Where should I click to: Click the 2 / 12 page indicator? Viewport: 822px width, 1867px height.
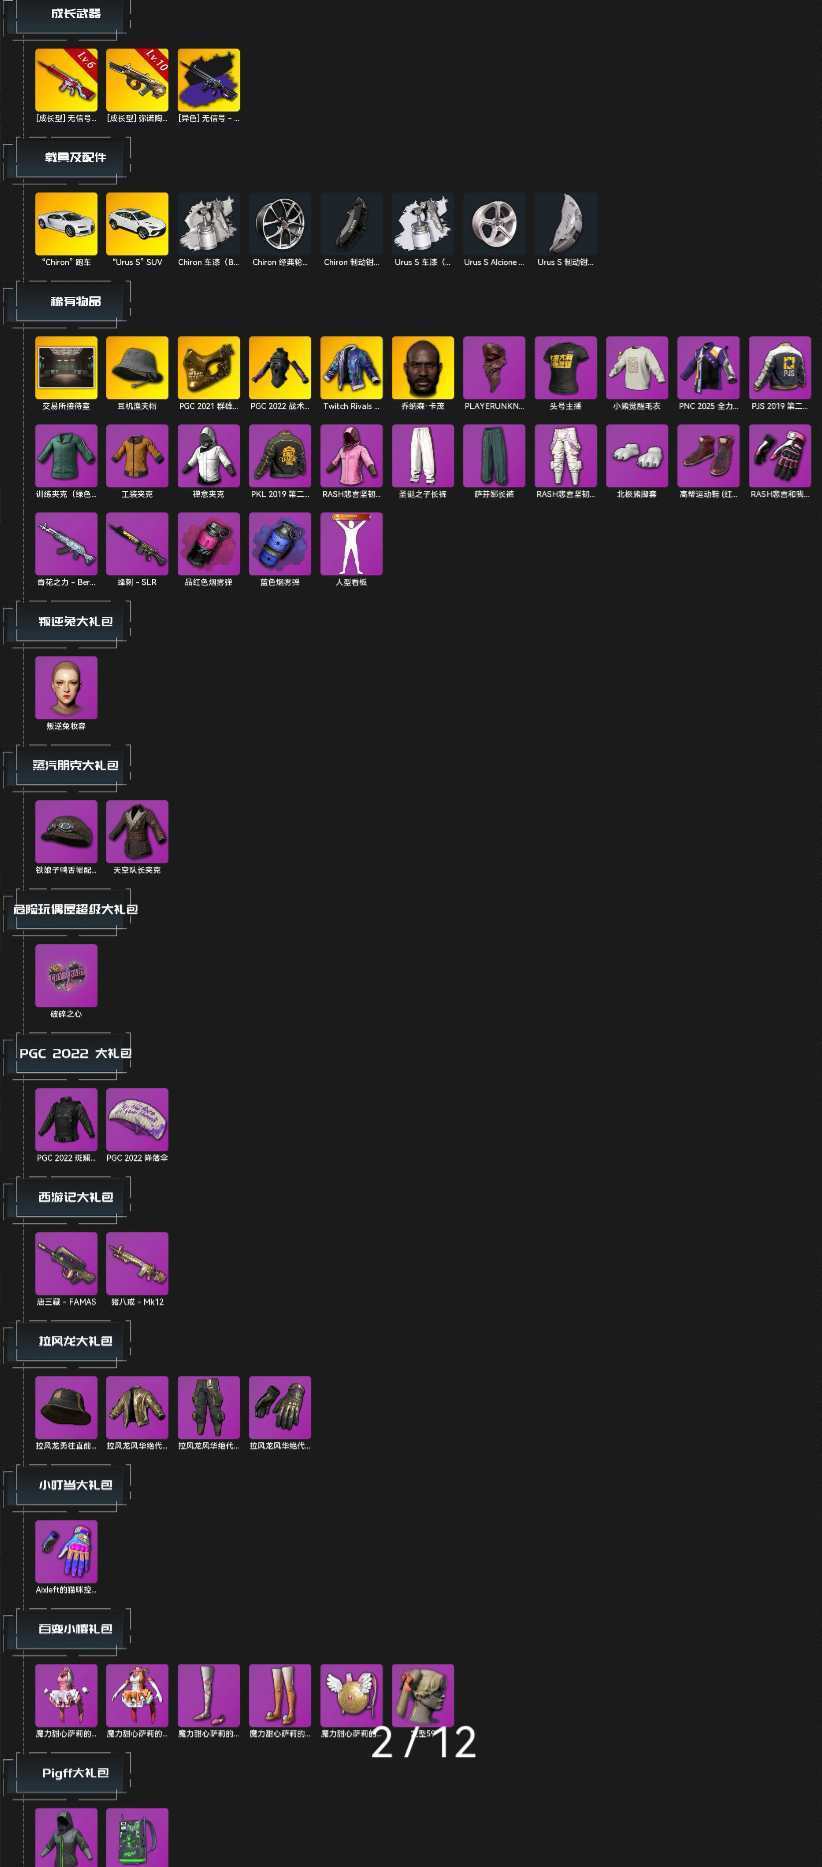click(x=423, y=1743)
